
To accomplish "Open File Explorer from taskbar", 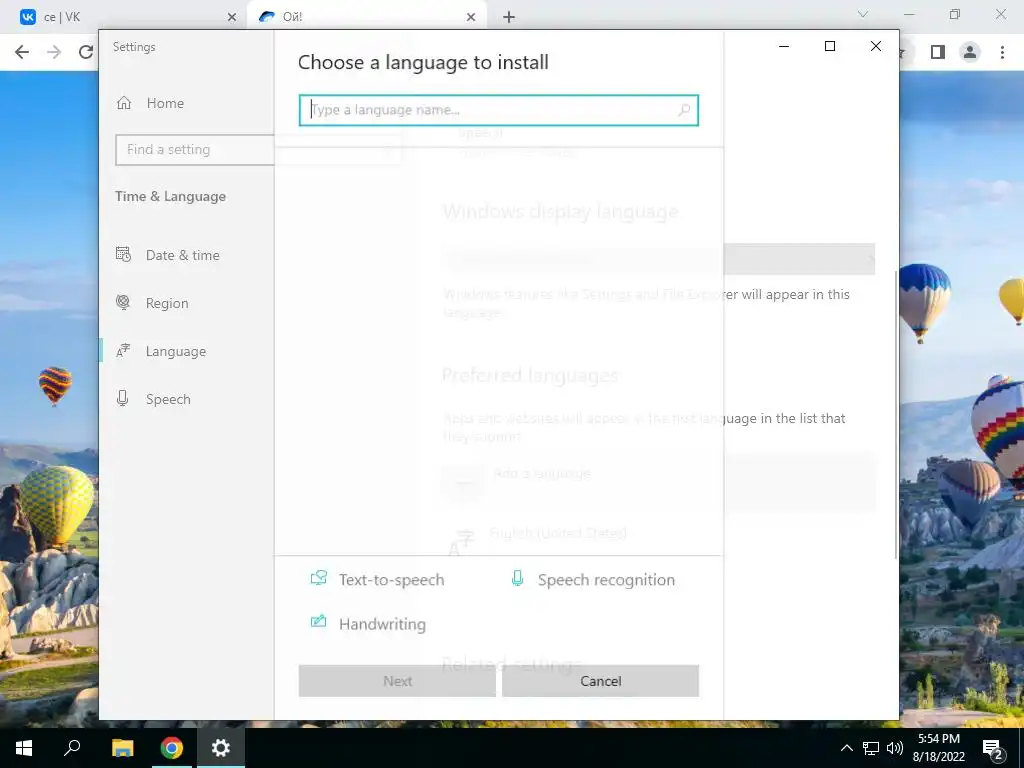I will tap(122, 748).
